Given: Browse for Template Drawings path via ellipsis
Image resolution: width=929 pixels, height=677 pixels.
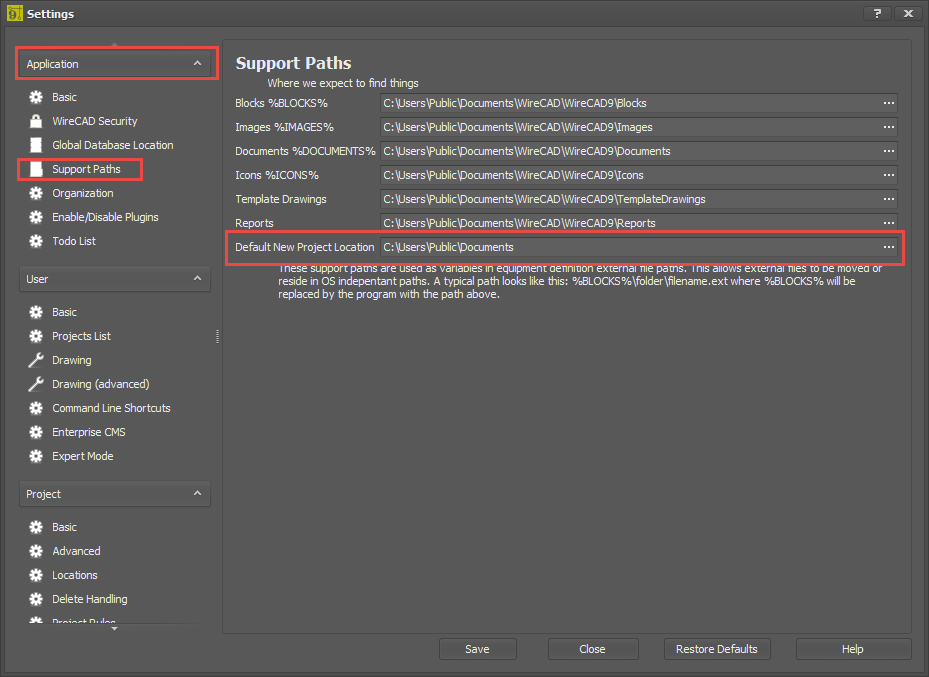Looking at the screenshot, I should [x=889, y=199].
